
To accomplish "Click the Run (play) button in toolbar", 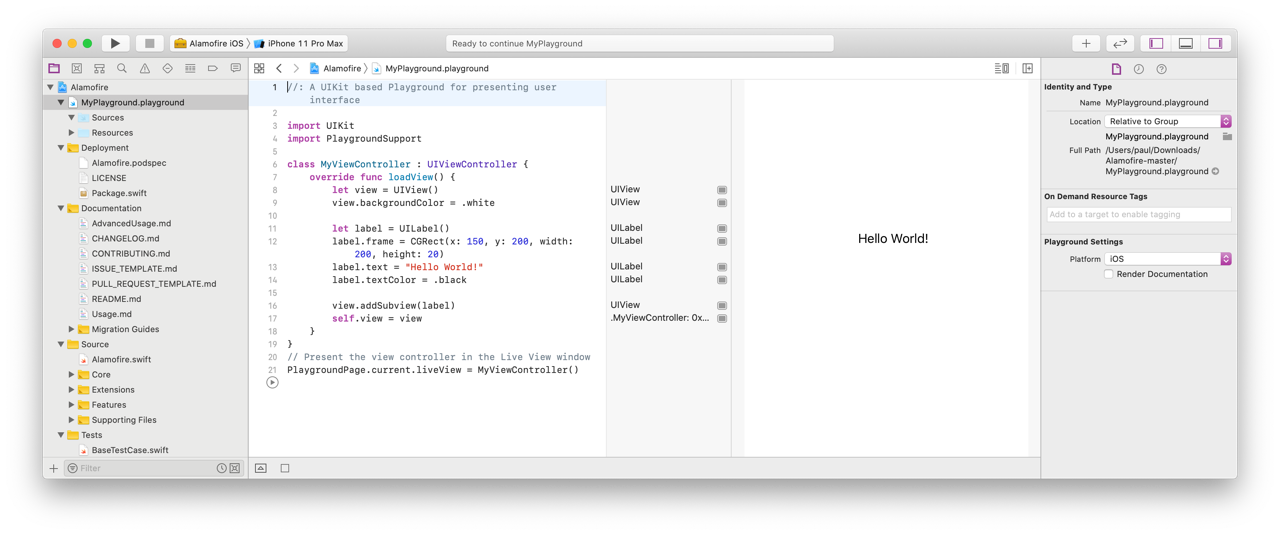I will pos(115,43).
